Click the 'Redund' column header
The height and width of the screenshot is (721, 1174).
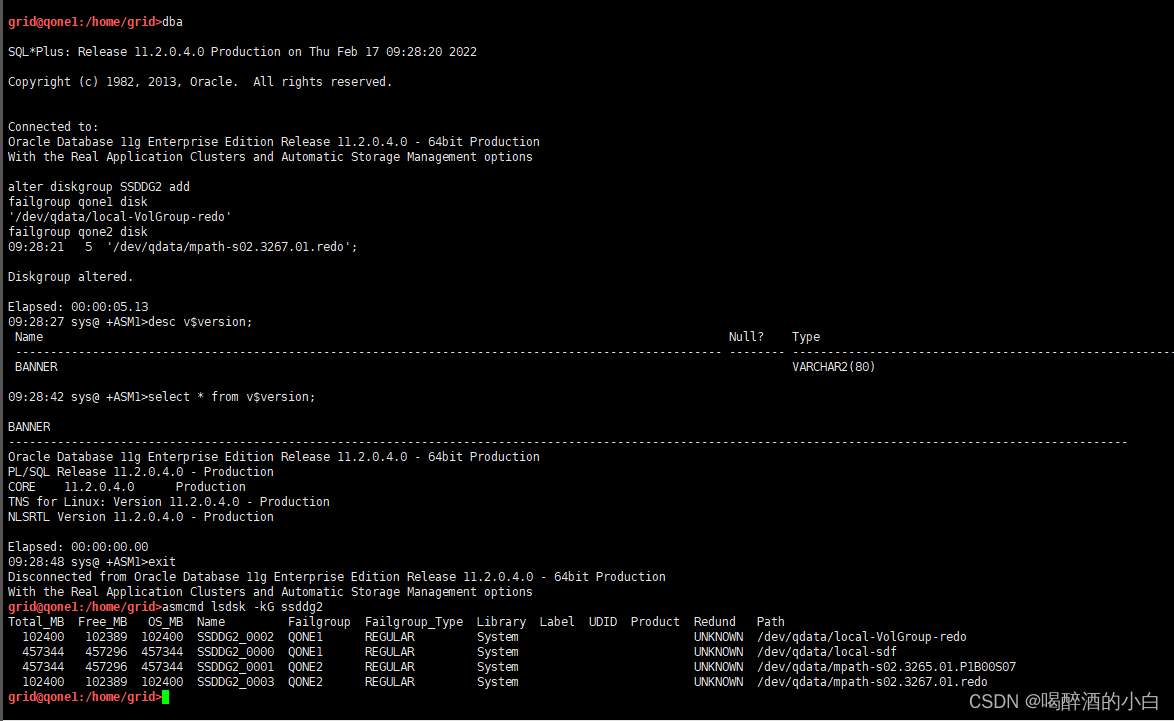click(714, 621)
